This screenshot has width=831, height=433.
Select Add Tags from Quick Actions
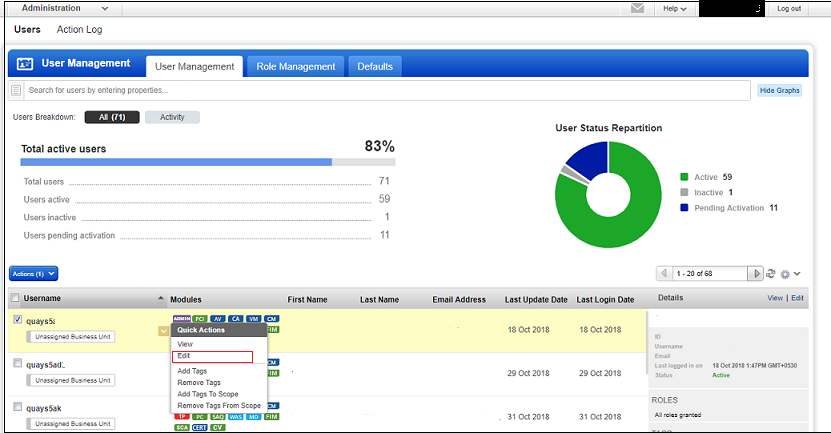point(192,371)
